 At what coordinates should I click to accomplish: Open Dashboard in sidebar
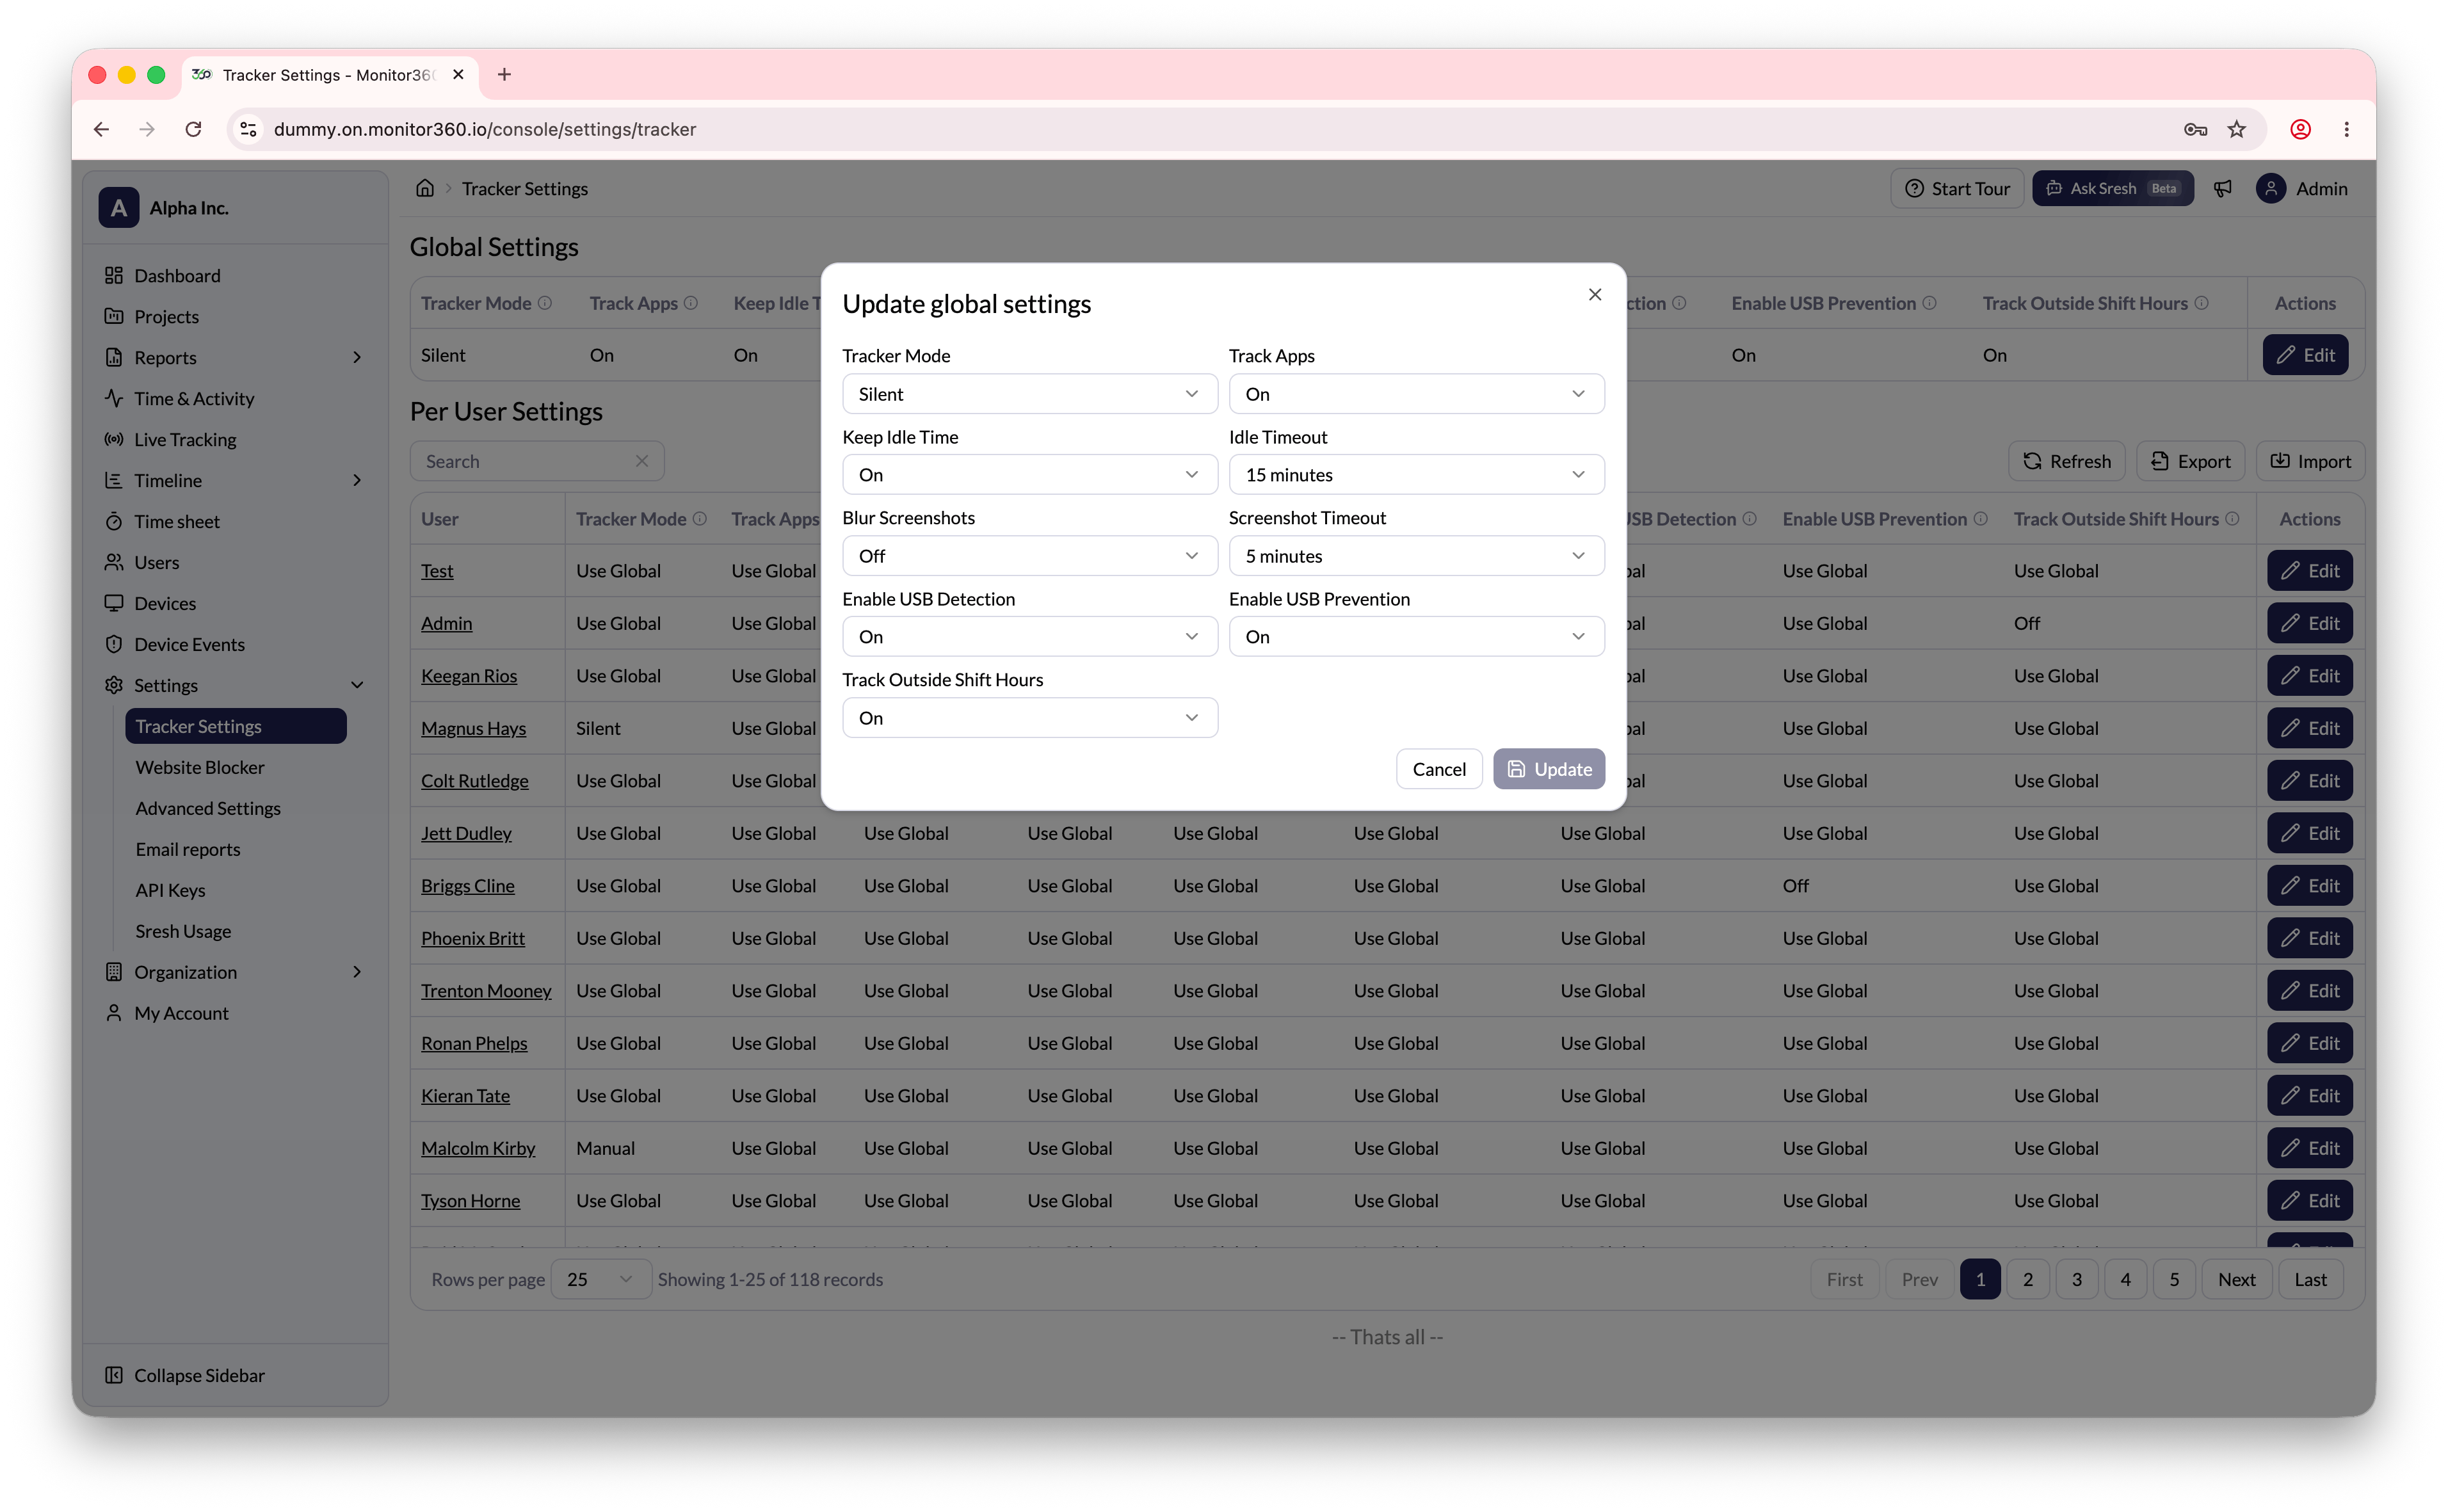177,275
